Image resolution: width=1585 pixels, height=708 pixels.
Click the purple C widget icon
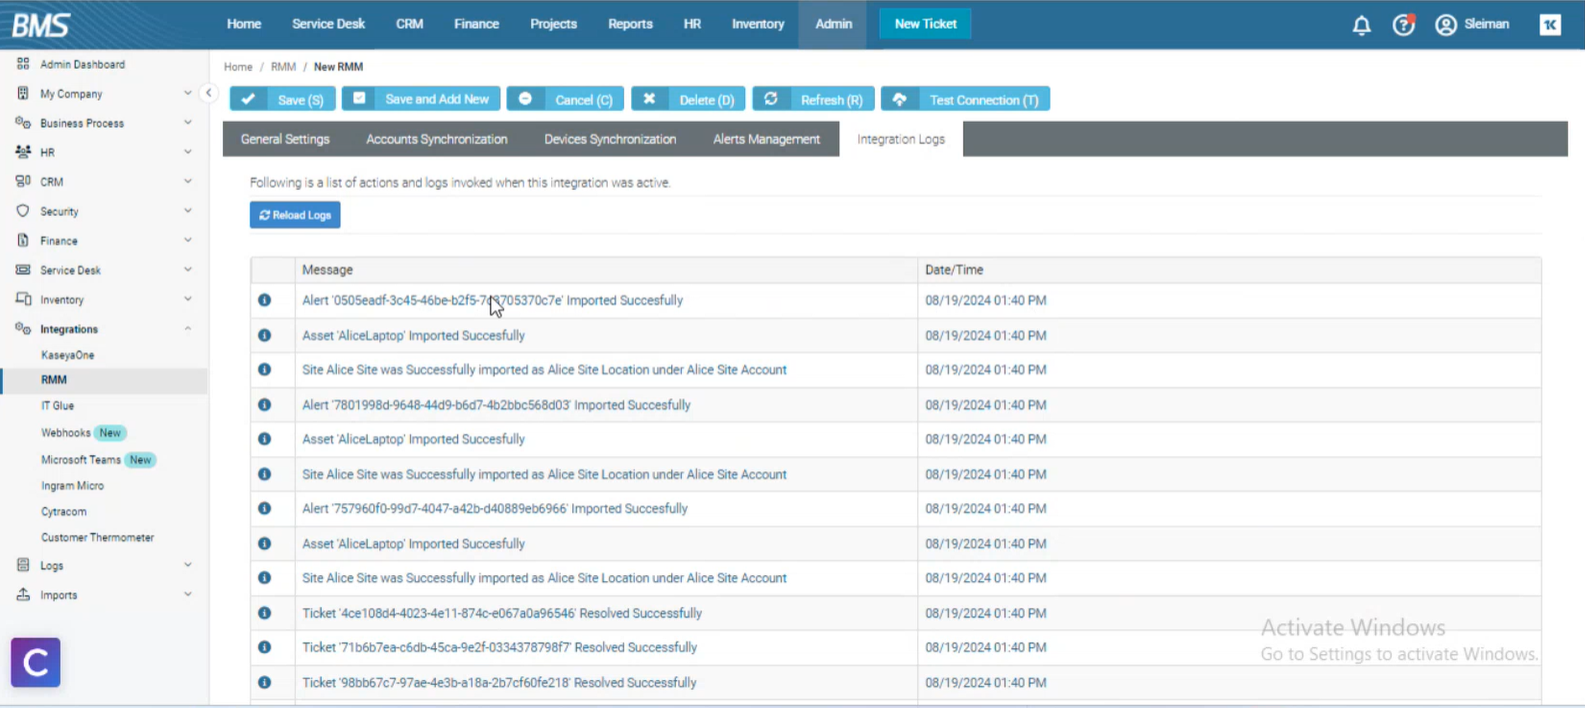pyautogui.click(x=36, y=662)
